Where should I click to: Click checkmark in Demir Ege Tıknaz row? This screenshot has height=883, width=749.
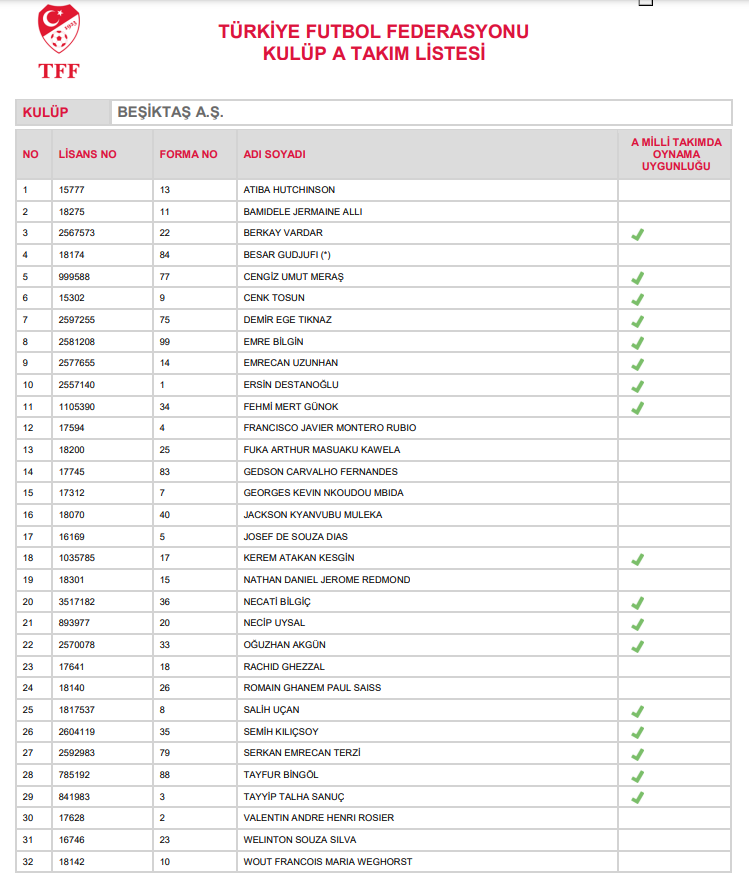coord(637,321)
